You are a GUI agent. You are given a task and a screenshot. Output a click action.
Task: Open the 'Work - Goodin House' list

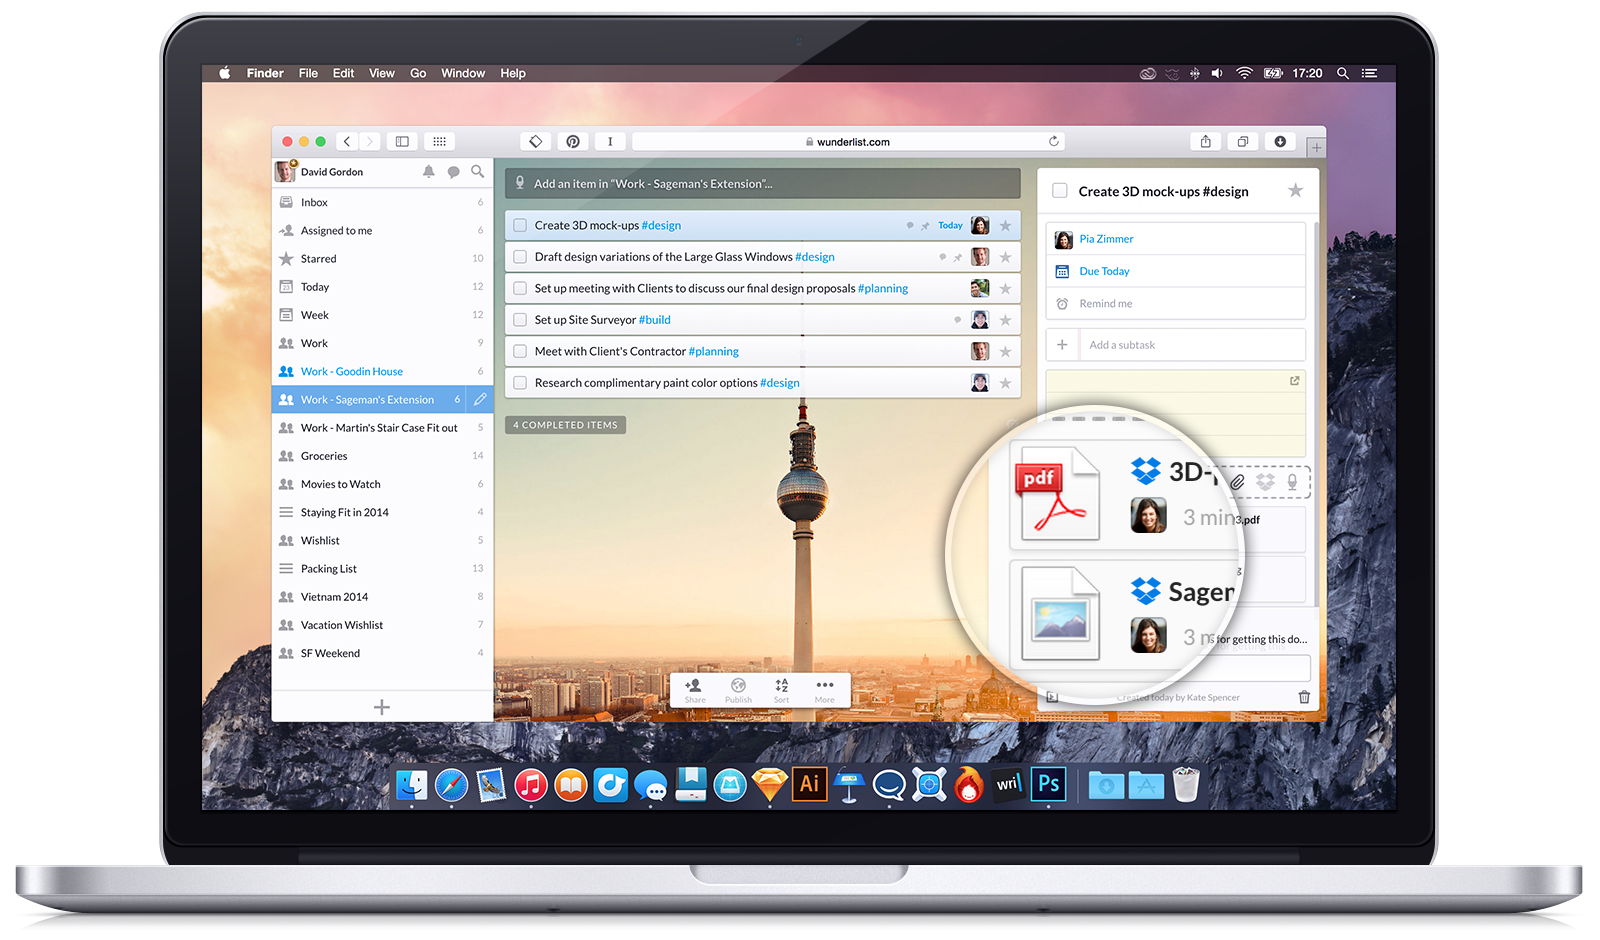382,371
